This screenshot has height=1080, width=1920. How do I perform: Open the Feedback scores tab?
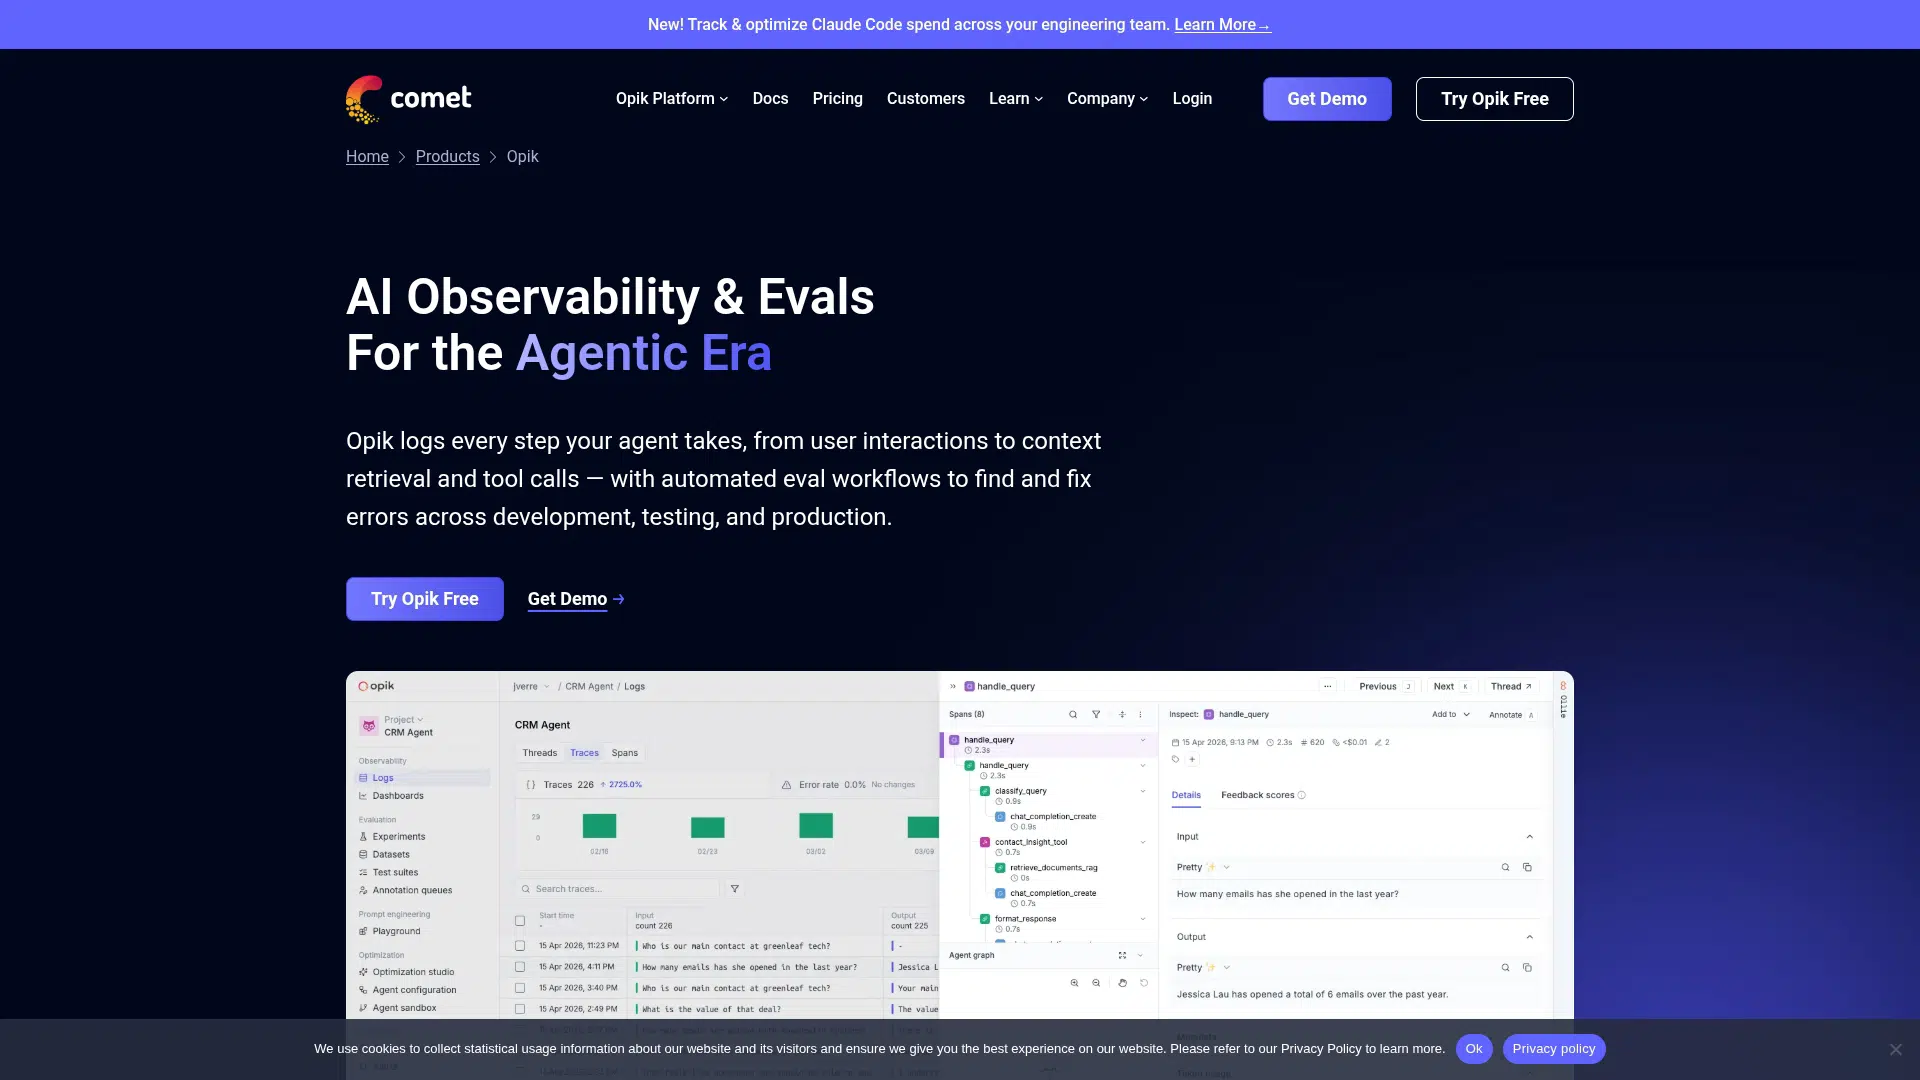pos(1263,796)
